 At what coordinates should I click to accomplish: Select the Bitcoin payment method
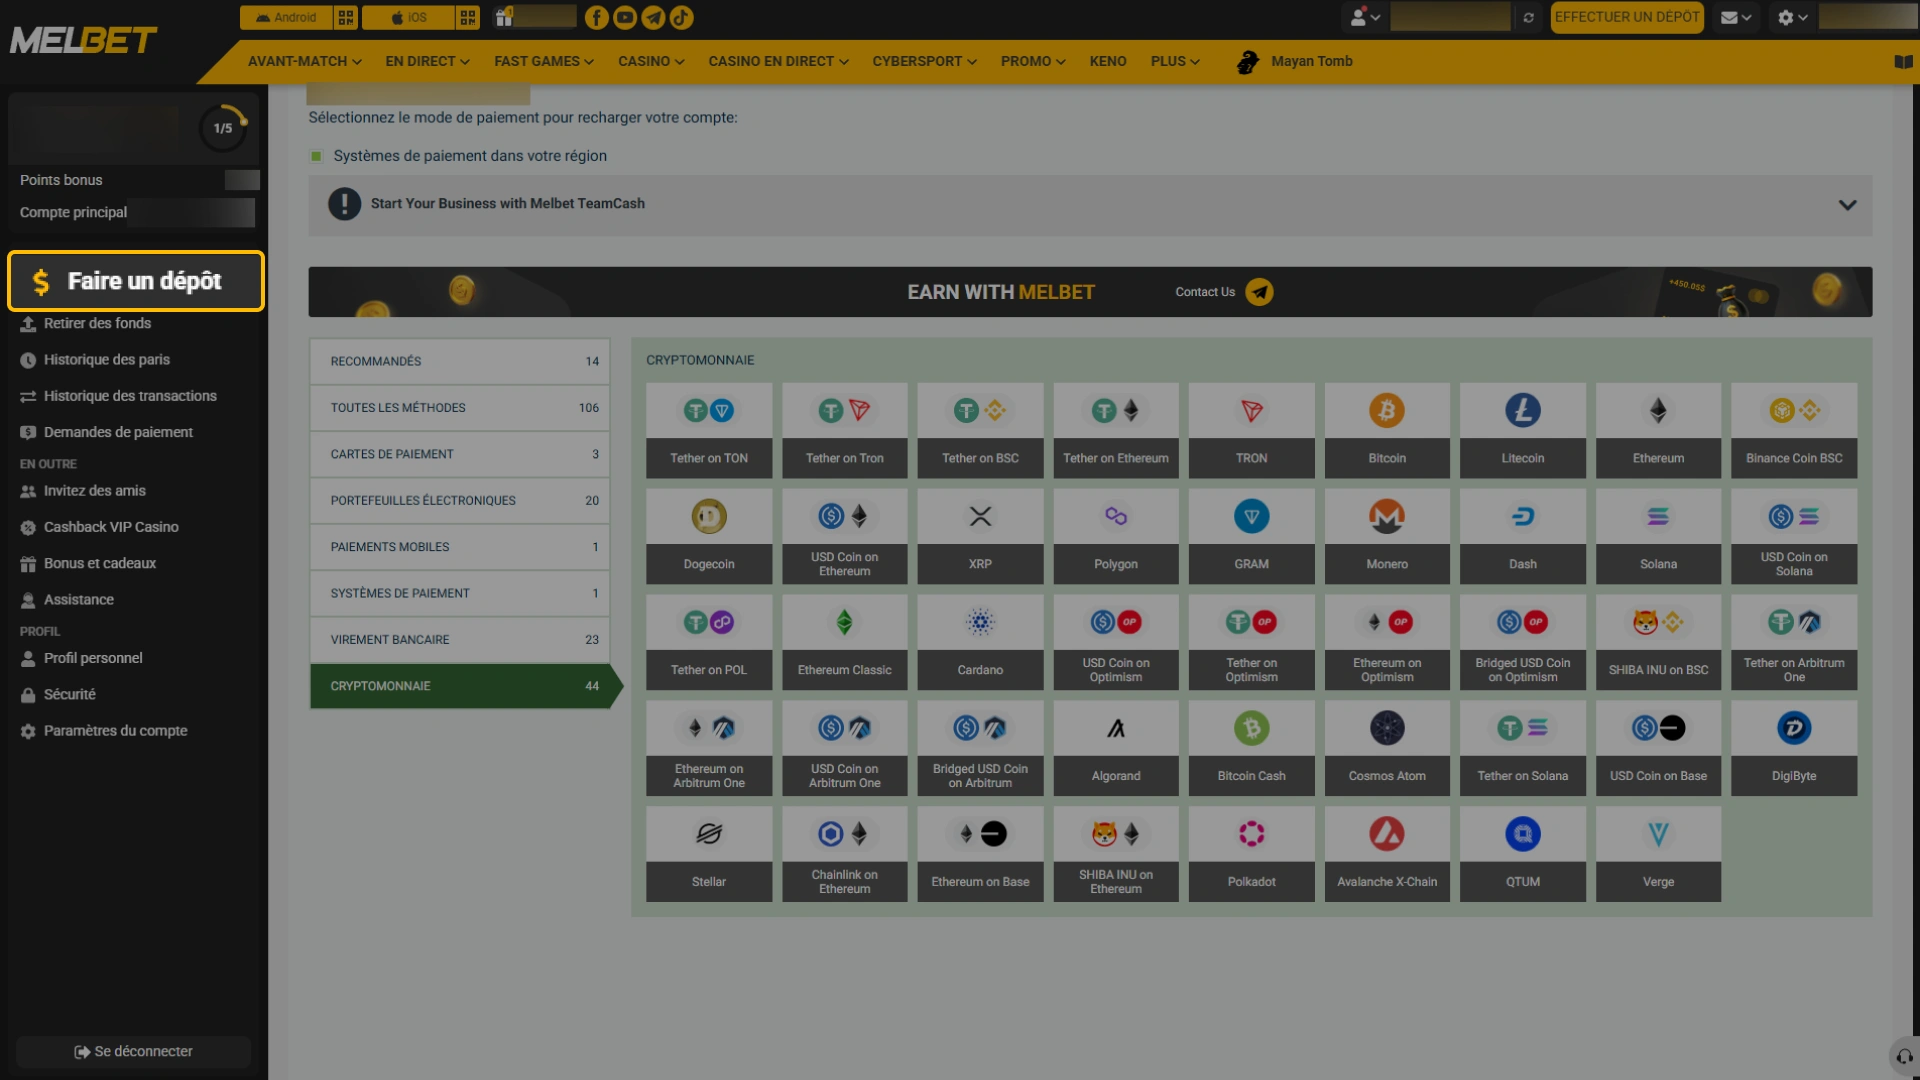click(1387, 430)
